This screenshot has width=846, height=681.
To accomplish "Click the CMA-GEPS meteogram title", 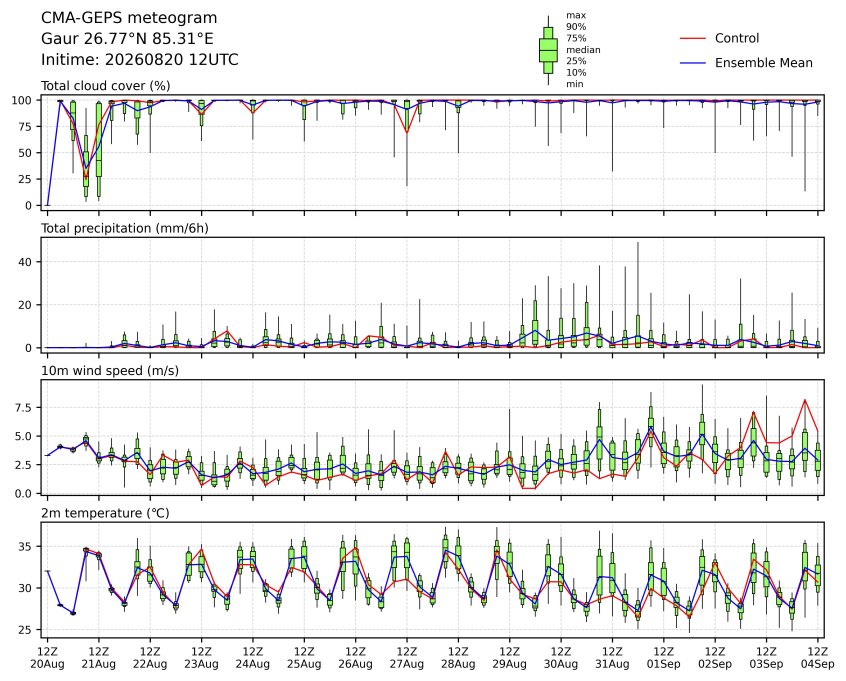I will pyautogui.click(x=129, y=18).
